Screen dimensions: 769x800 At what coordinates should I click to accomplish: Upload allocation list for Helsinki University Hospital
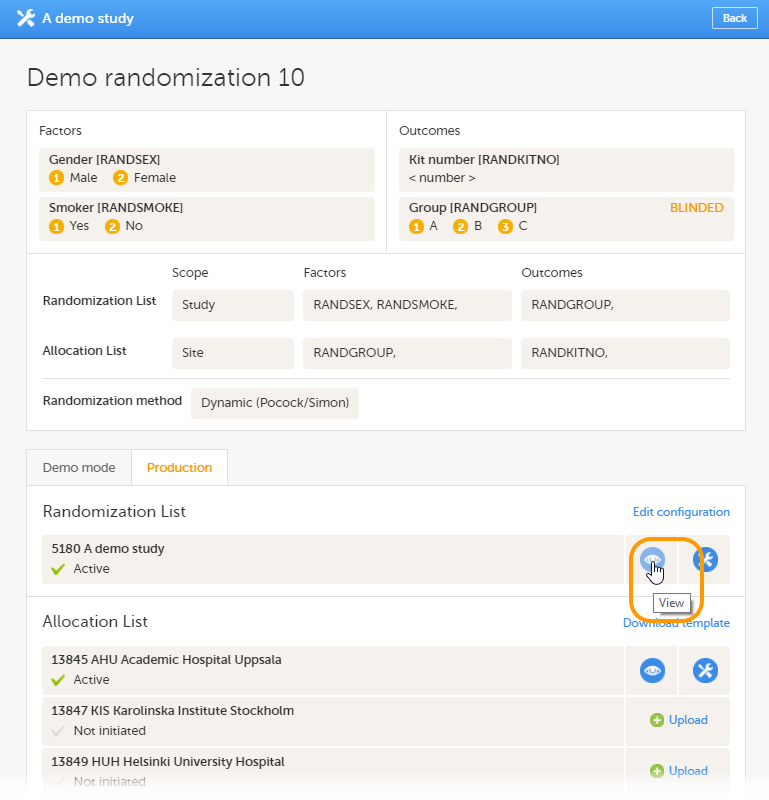point(688,771)
